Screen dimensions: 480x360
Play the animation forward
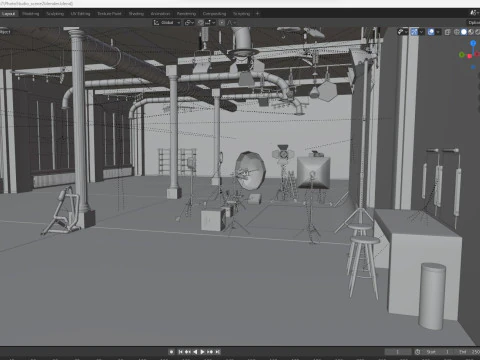tap(202, 352)
